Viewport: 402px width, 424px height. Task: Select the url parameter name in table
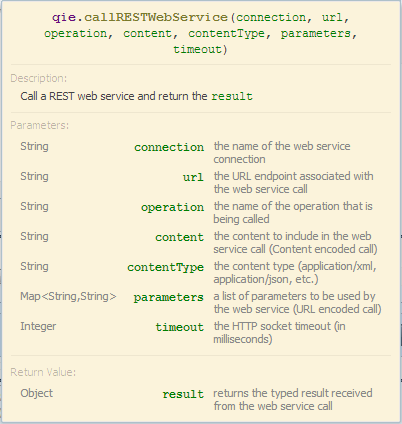(x=193, y=177)
